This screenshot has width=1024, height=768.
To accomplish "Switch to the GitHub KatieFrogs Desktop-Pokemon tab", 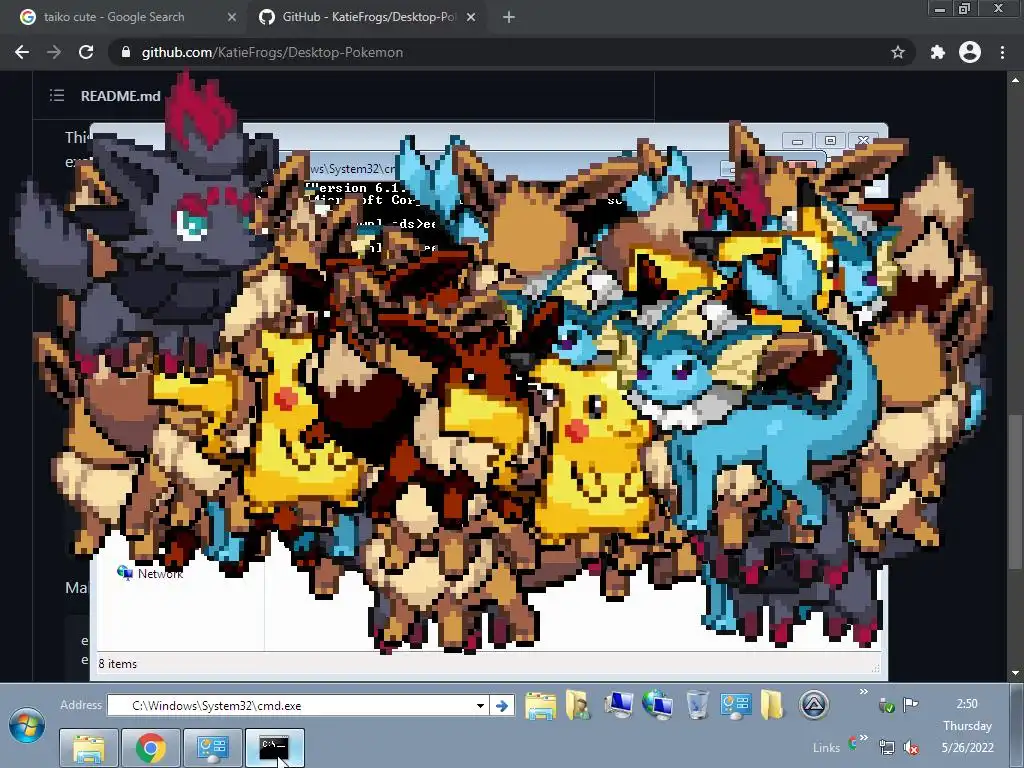I will pyautogui.click(x=368, y=17).
